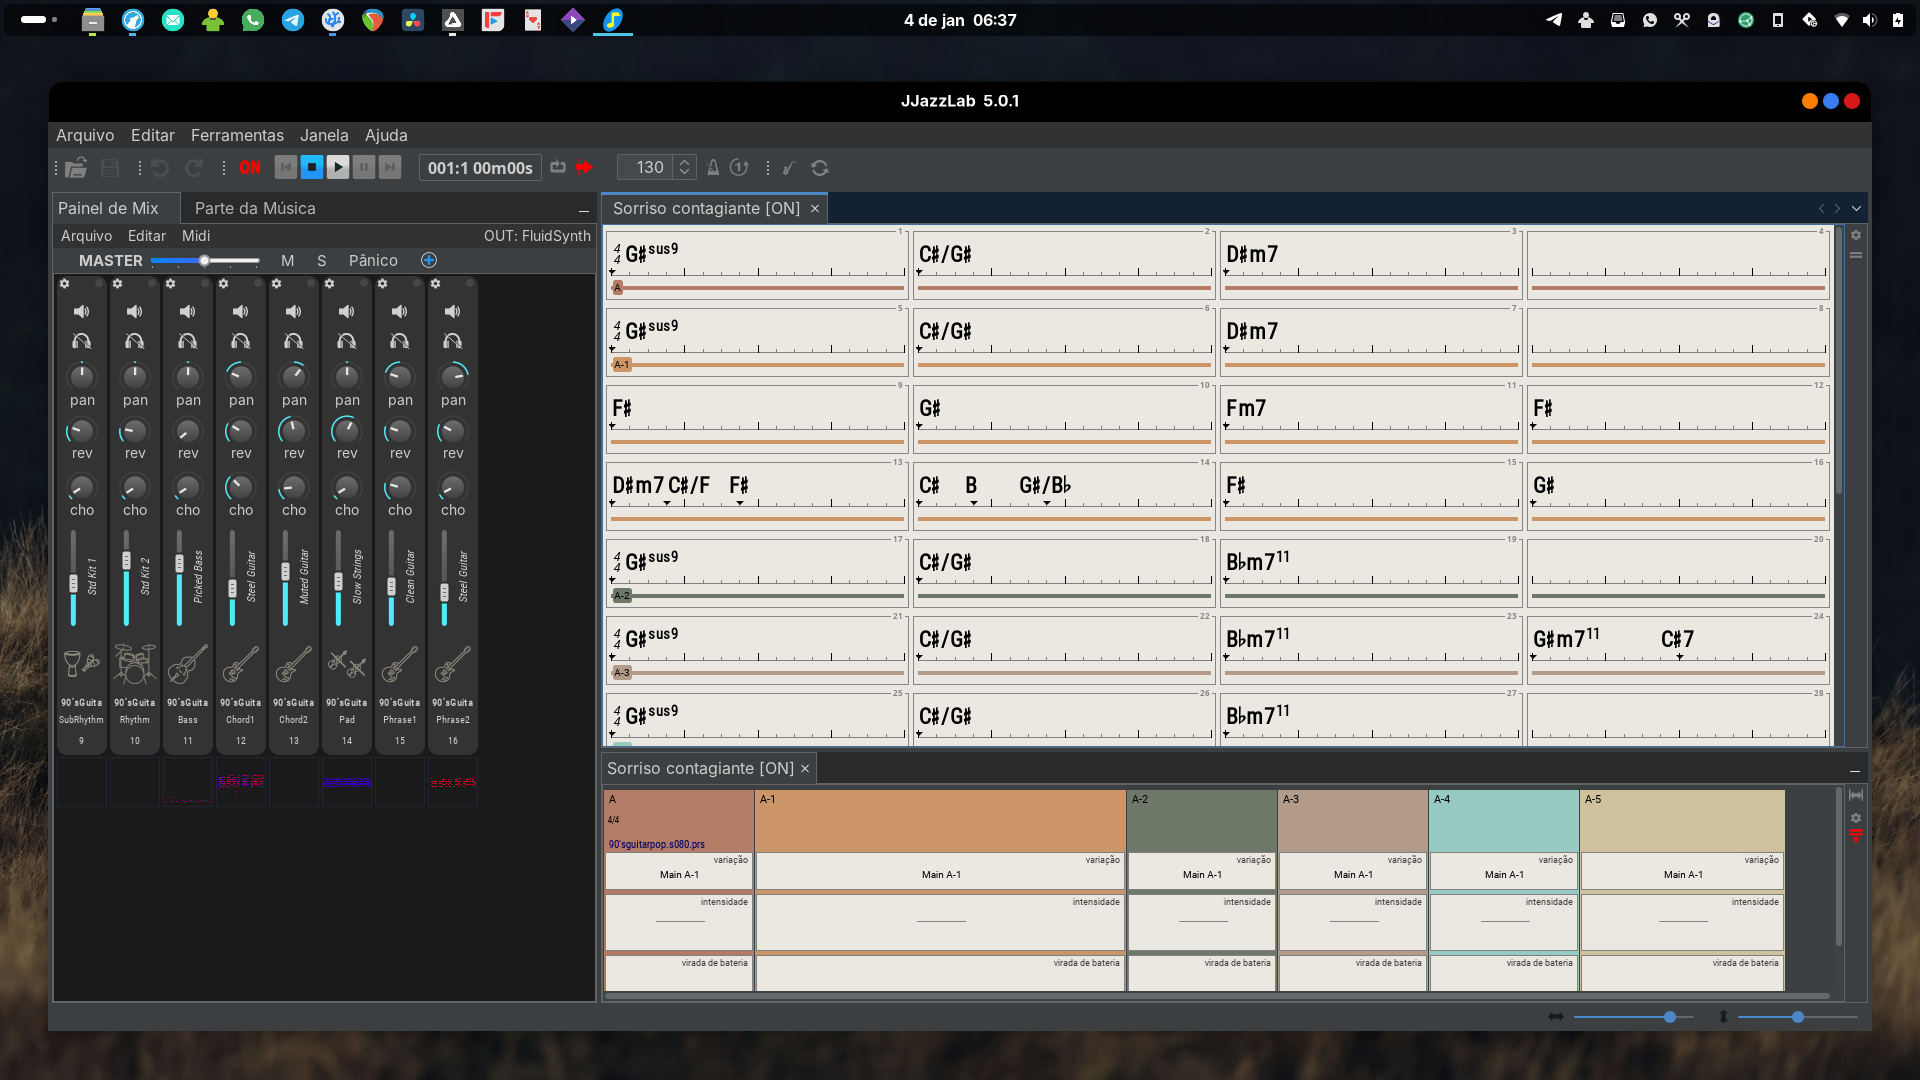This screenshot has width=1920, height=1080.
Task: Click the drum kit icon on Rhythm channel
Action: [134, 664]
